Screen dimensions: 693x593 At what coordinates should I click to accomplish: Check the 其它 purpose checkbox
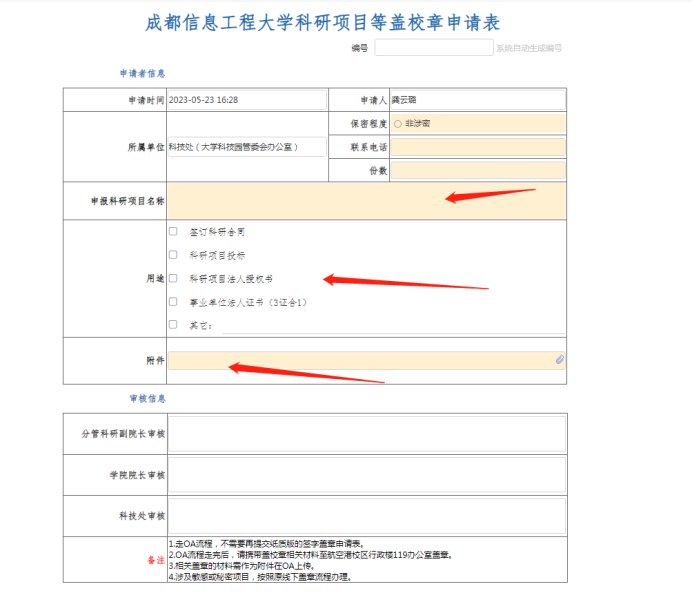[x=173, y=324]
